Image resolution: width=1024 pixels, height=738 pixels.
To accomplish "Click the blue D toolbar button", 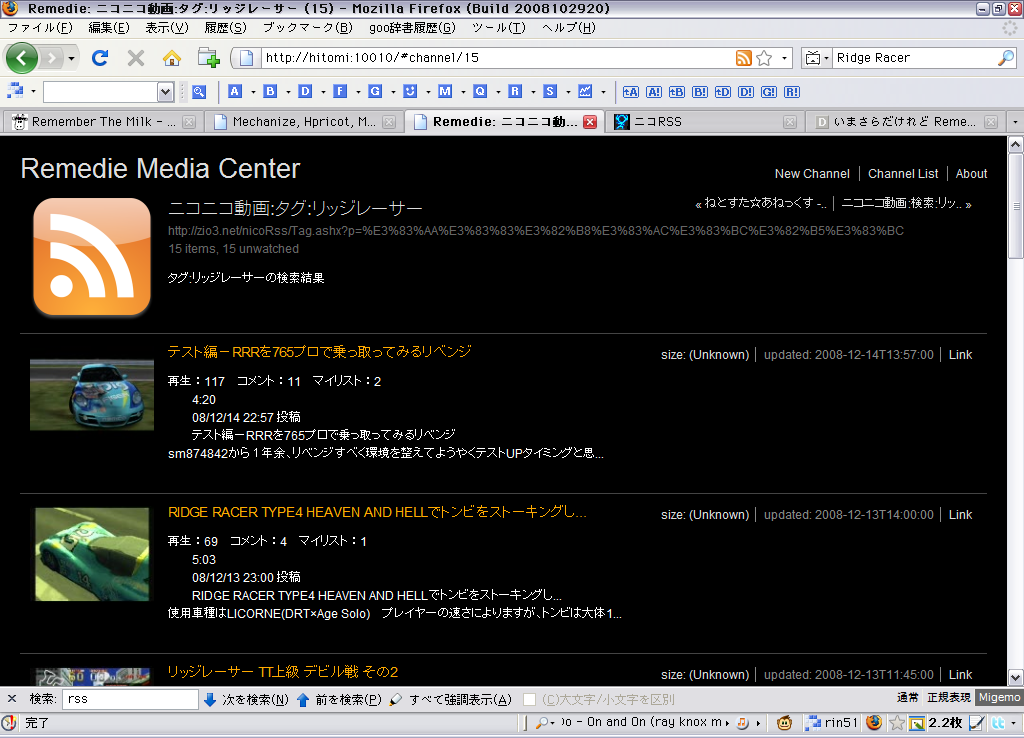I will tap(305, 91).
